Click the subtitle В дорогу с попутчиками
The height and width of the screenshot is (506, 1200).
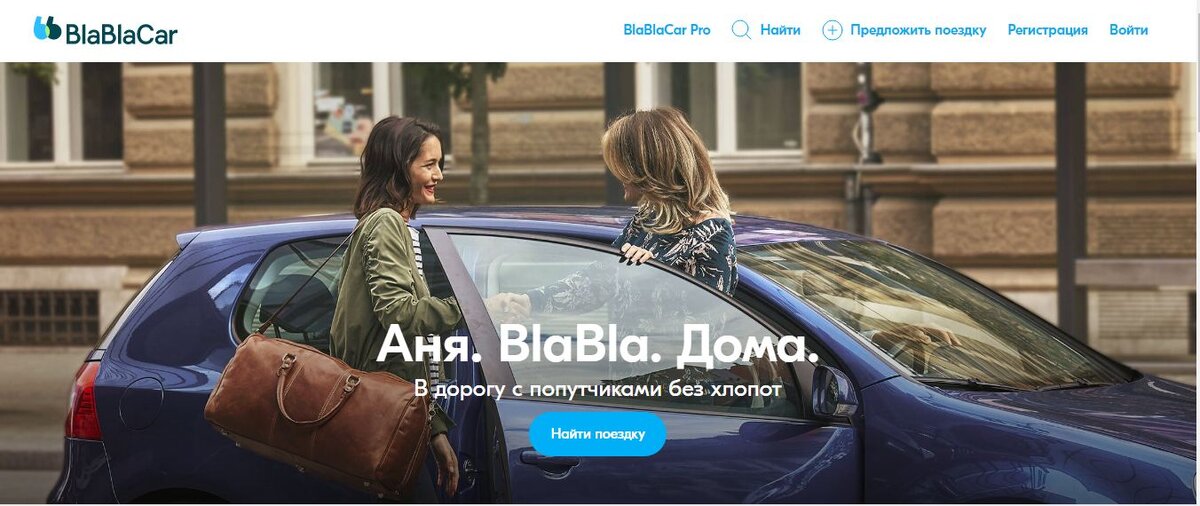[x=597, y=388]
